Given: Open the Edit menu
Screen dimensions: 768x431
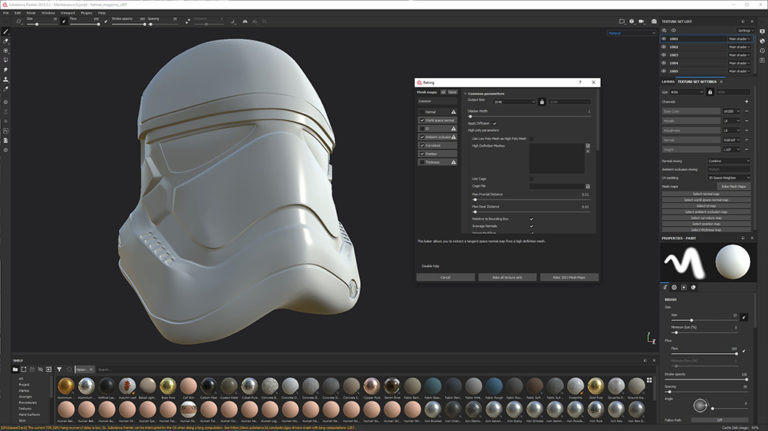Looking at the screenshot, I should [18, 13].
